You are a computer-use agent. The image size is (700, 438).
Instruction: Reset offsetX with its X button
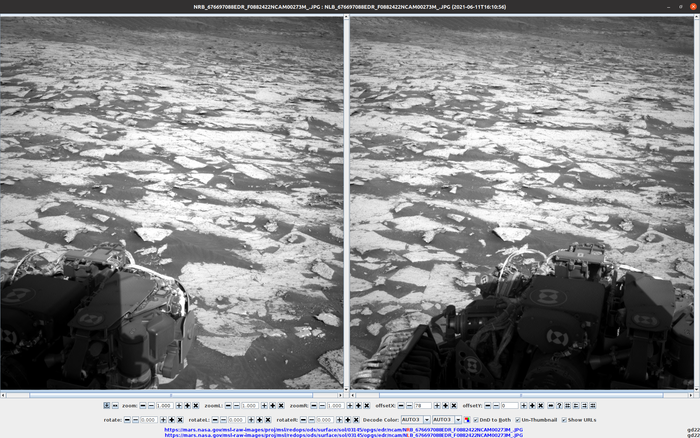tap(454, 406)
